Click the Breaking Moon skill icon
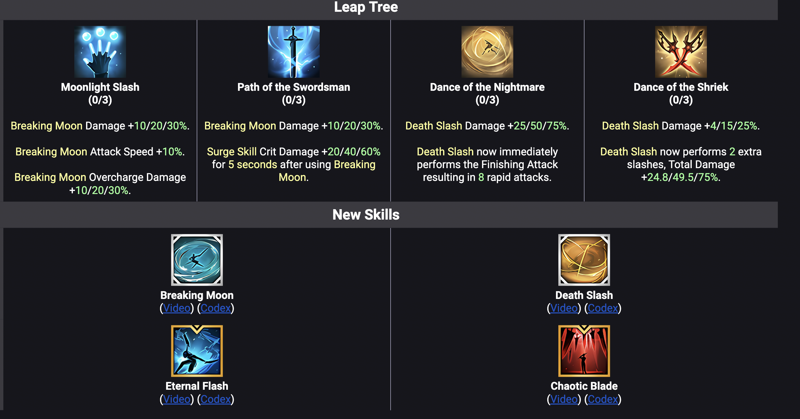The image size is (800, 419). click(x=197, y=260)
